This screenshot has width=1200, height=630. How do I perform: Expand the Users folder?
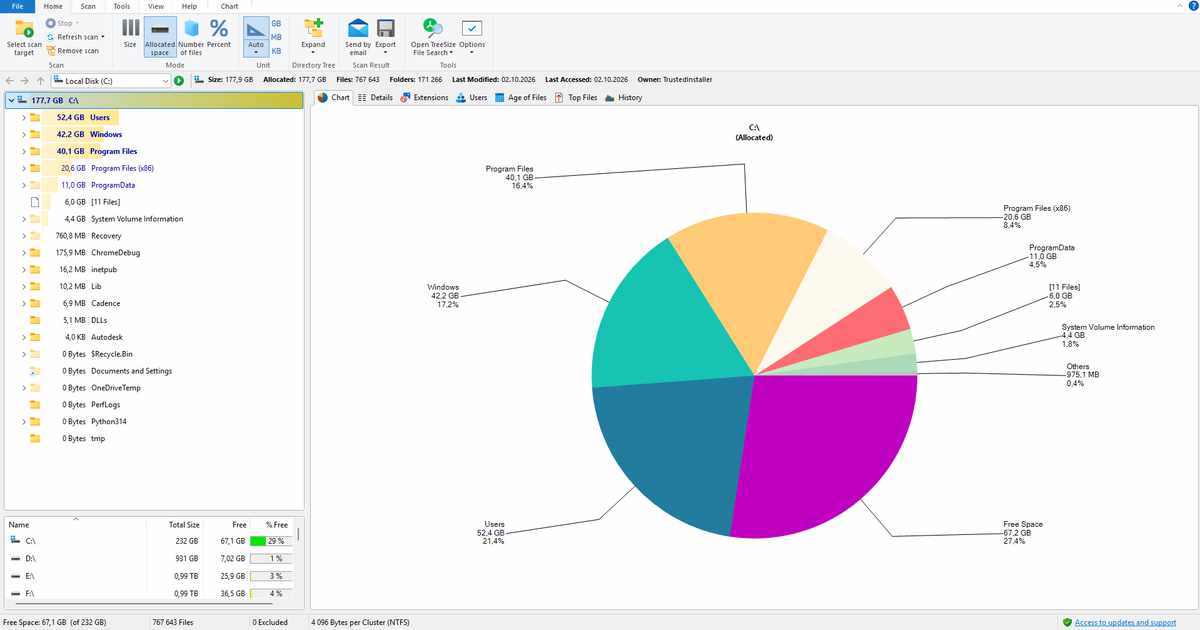[x=24, y=118]
